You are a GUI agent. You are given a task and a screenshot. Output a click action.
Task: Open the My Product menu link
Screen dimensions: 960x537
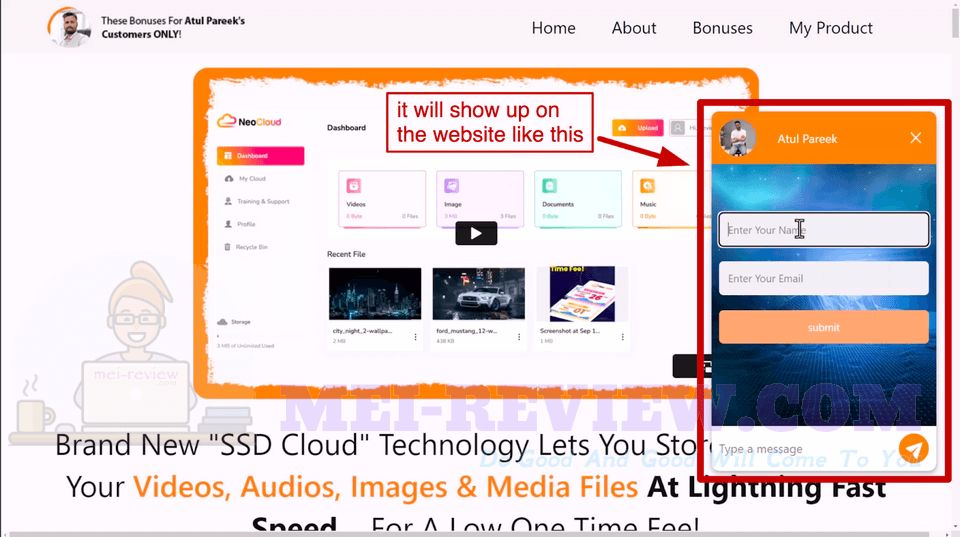pos(831,28)
